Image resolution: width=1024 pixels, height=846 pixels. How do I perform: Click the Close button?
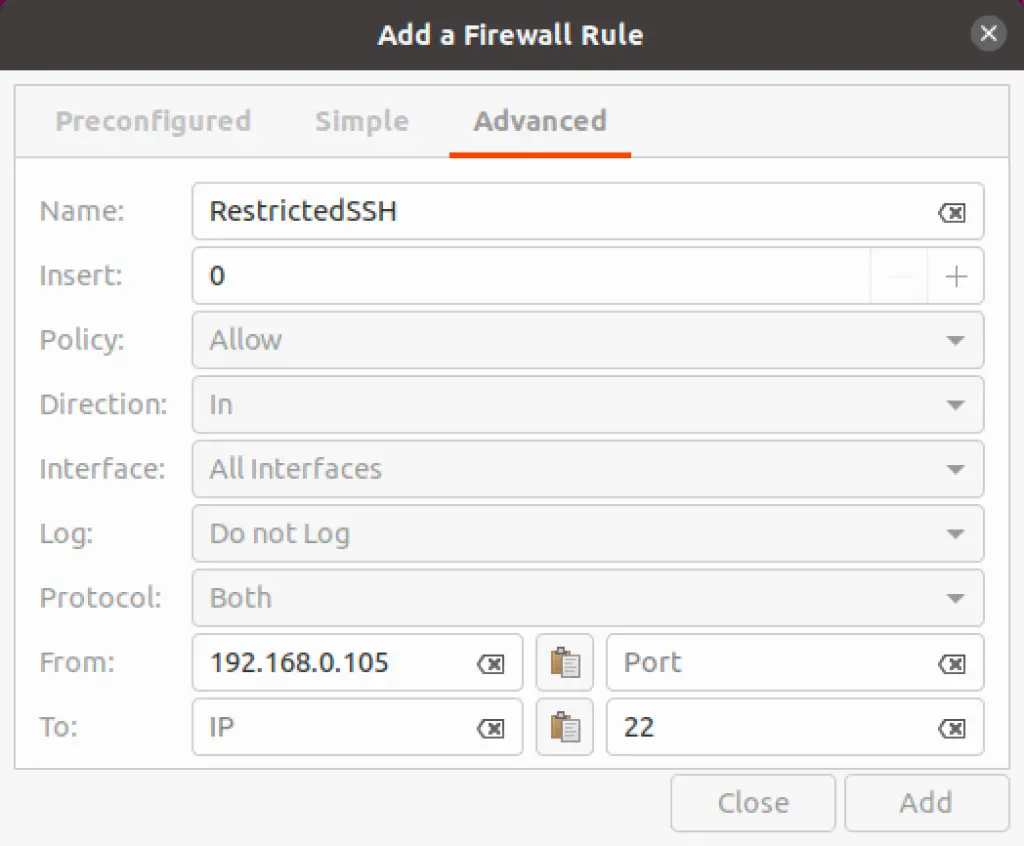(x=753, y=803)
